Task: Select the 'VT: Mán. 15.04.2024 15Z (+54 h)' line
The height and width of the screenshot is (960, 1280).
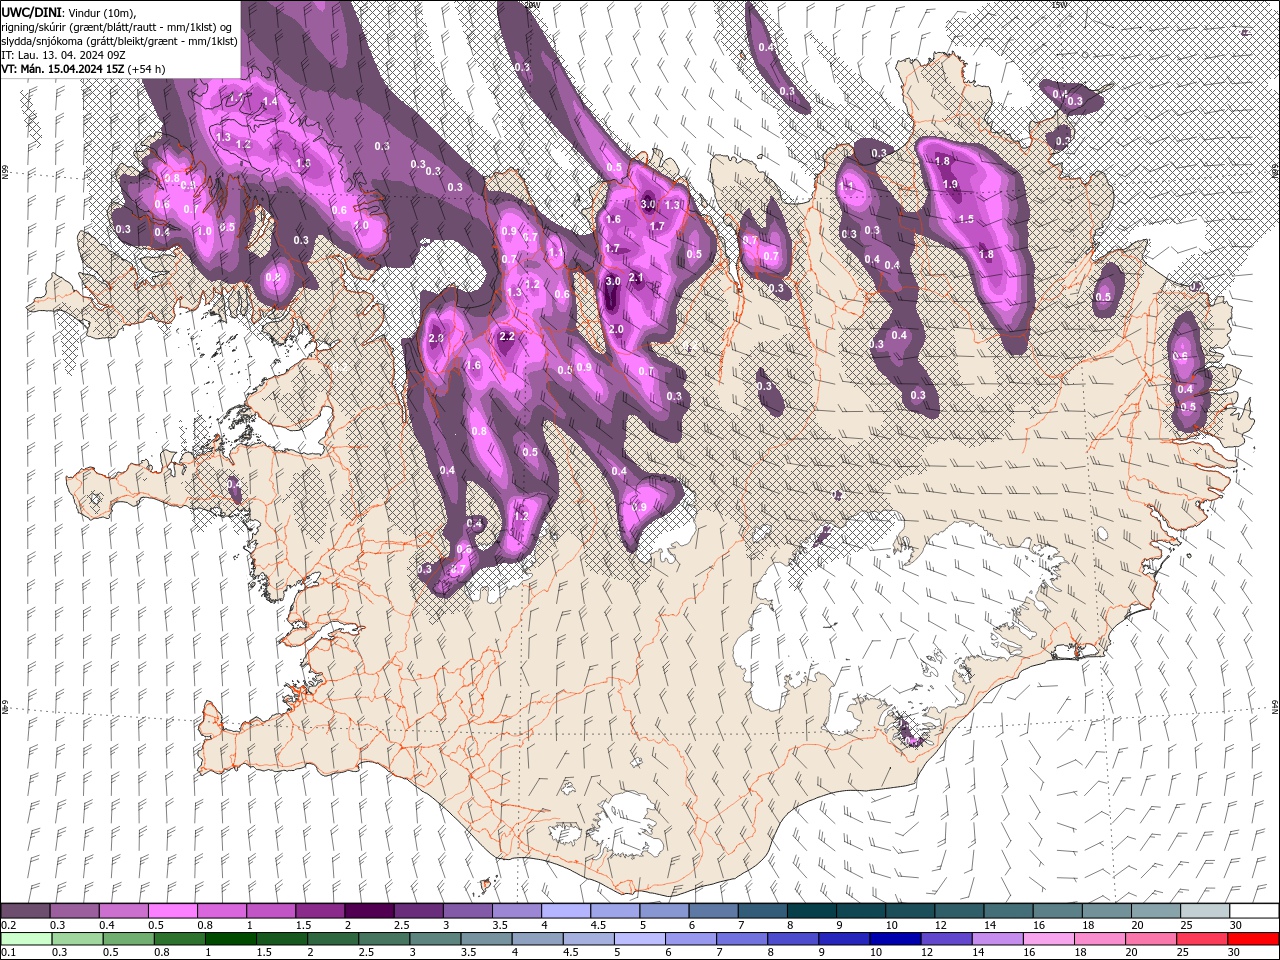Action: [83, 69]
